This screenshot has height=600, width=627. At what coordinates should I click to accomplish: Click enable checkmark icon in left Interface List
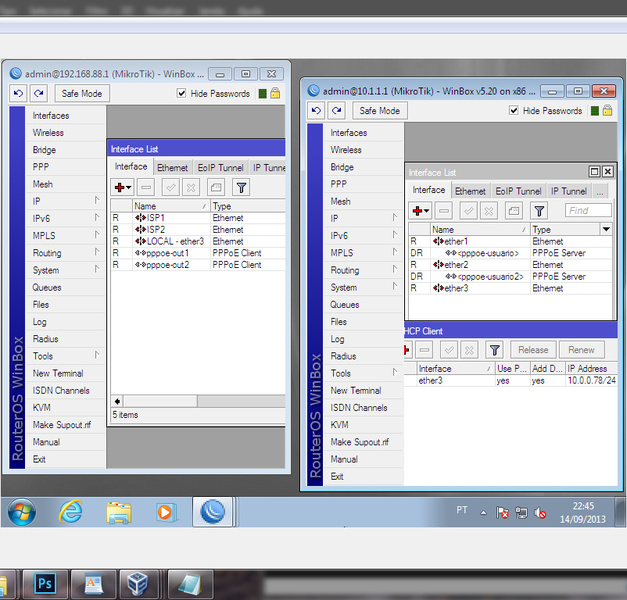pyautogui.click(x=171, y=187)
